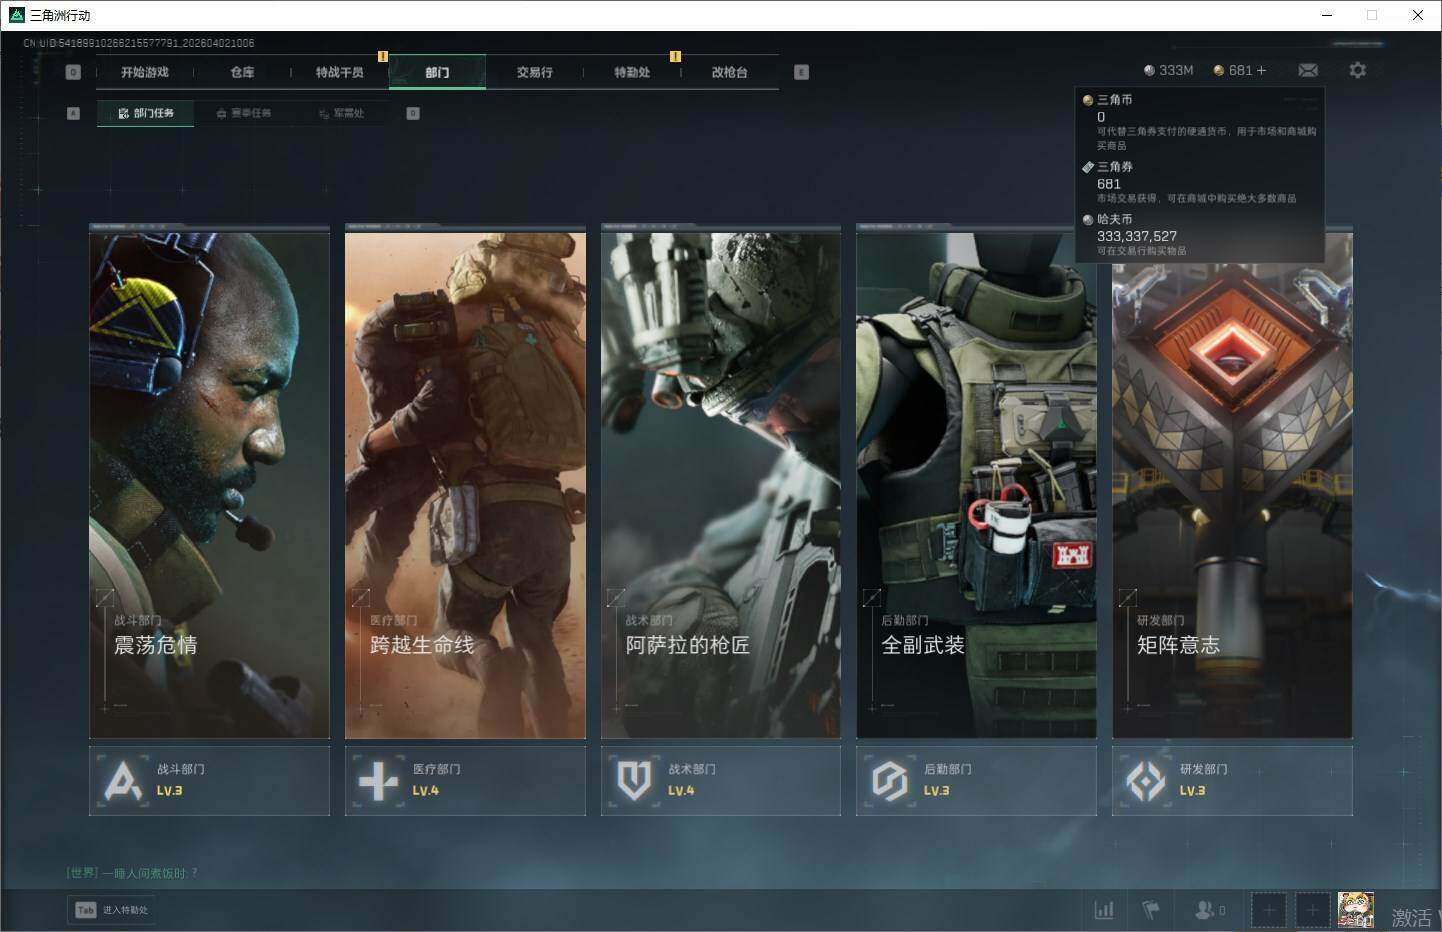Click the 后勤部门 department logo icon
This screenshot has height=932, width=1442.
pos(889,781)
